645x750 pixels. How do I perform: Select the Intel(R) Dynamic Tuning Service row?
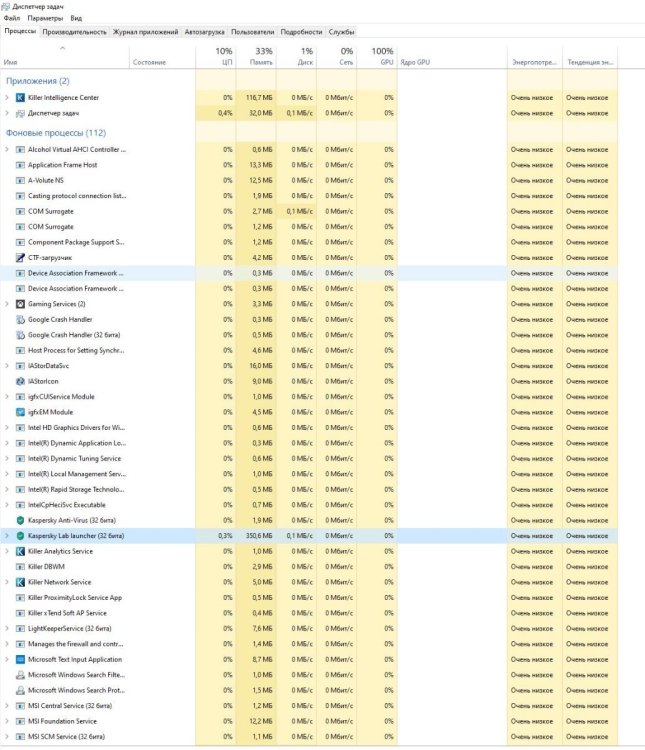point(309,459)
